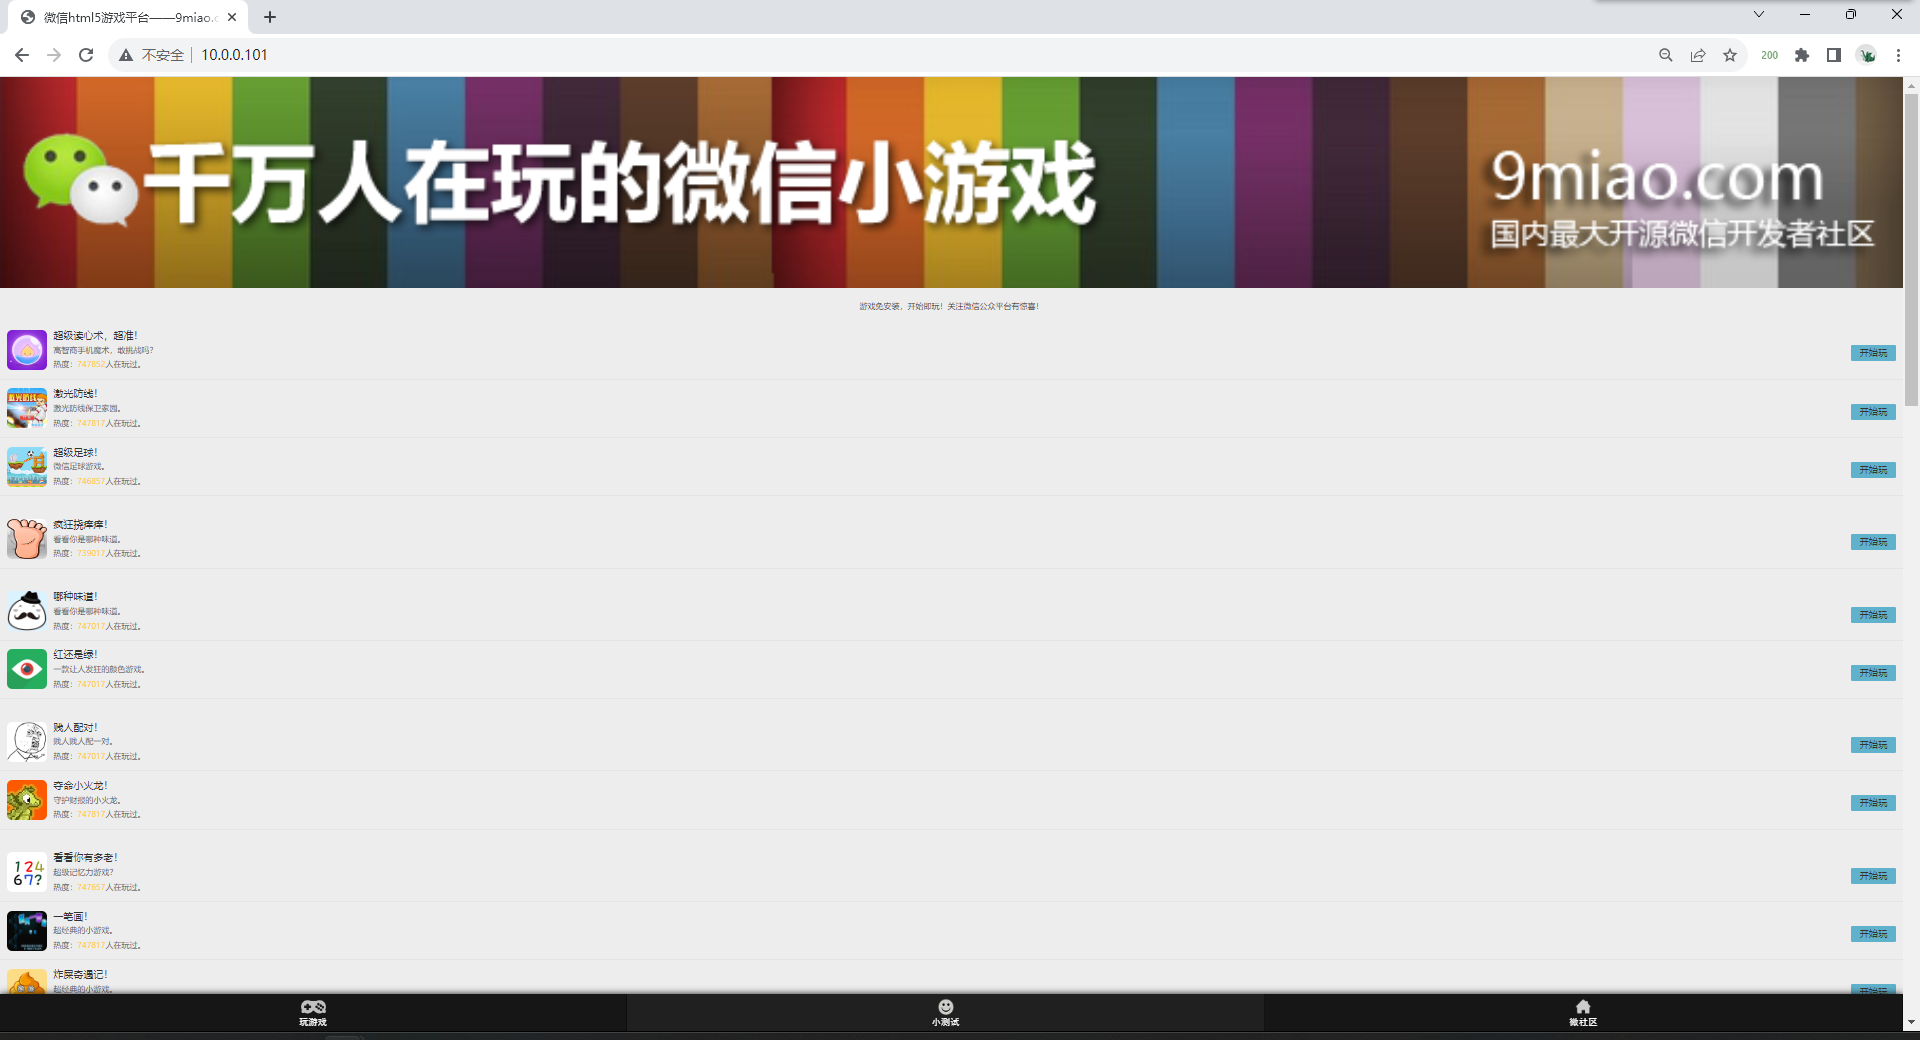Open the page zoom magnifier icon
Screen dimensions: 1920x1040
pyautogui.click(x=1666, y=55)
